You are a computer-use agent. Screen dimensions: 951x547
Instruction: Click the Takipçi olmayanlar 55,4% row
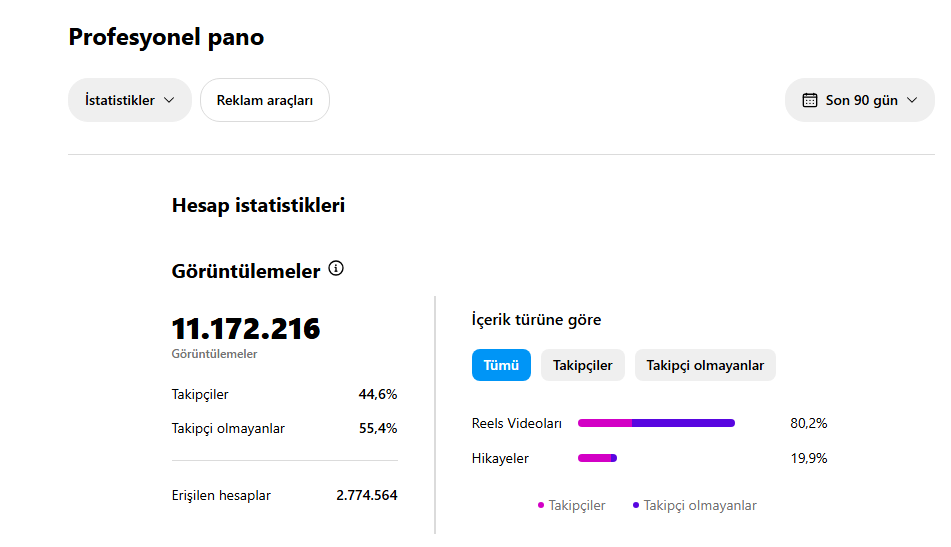pyautogui.click(x=284, y=428)
